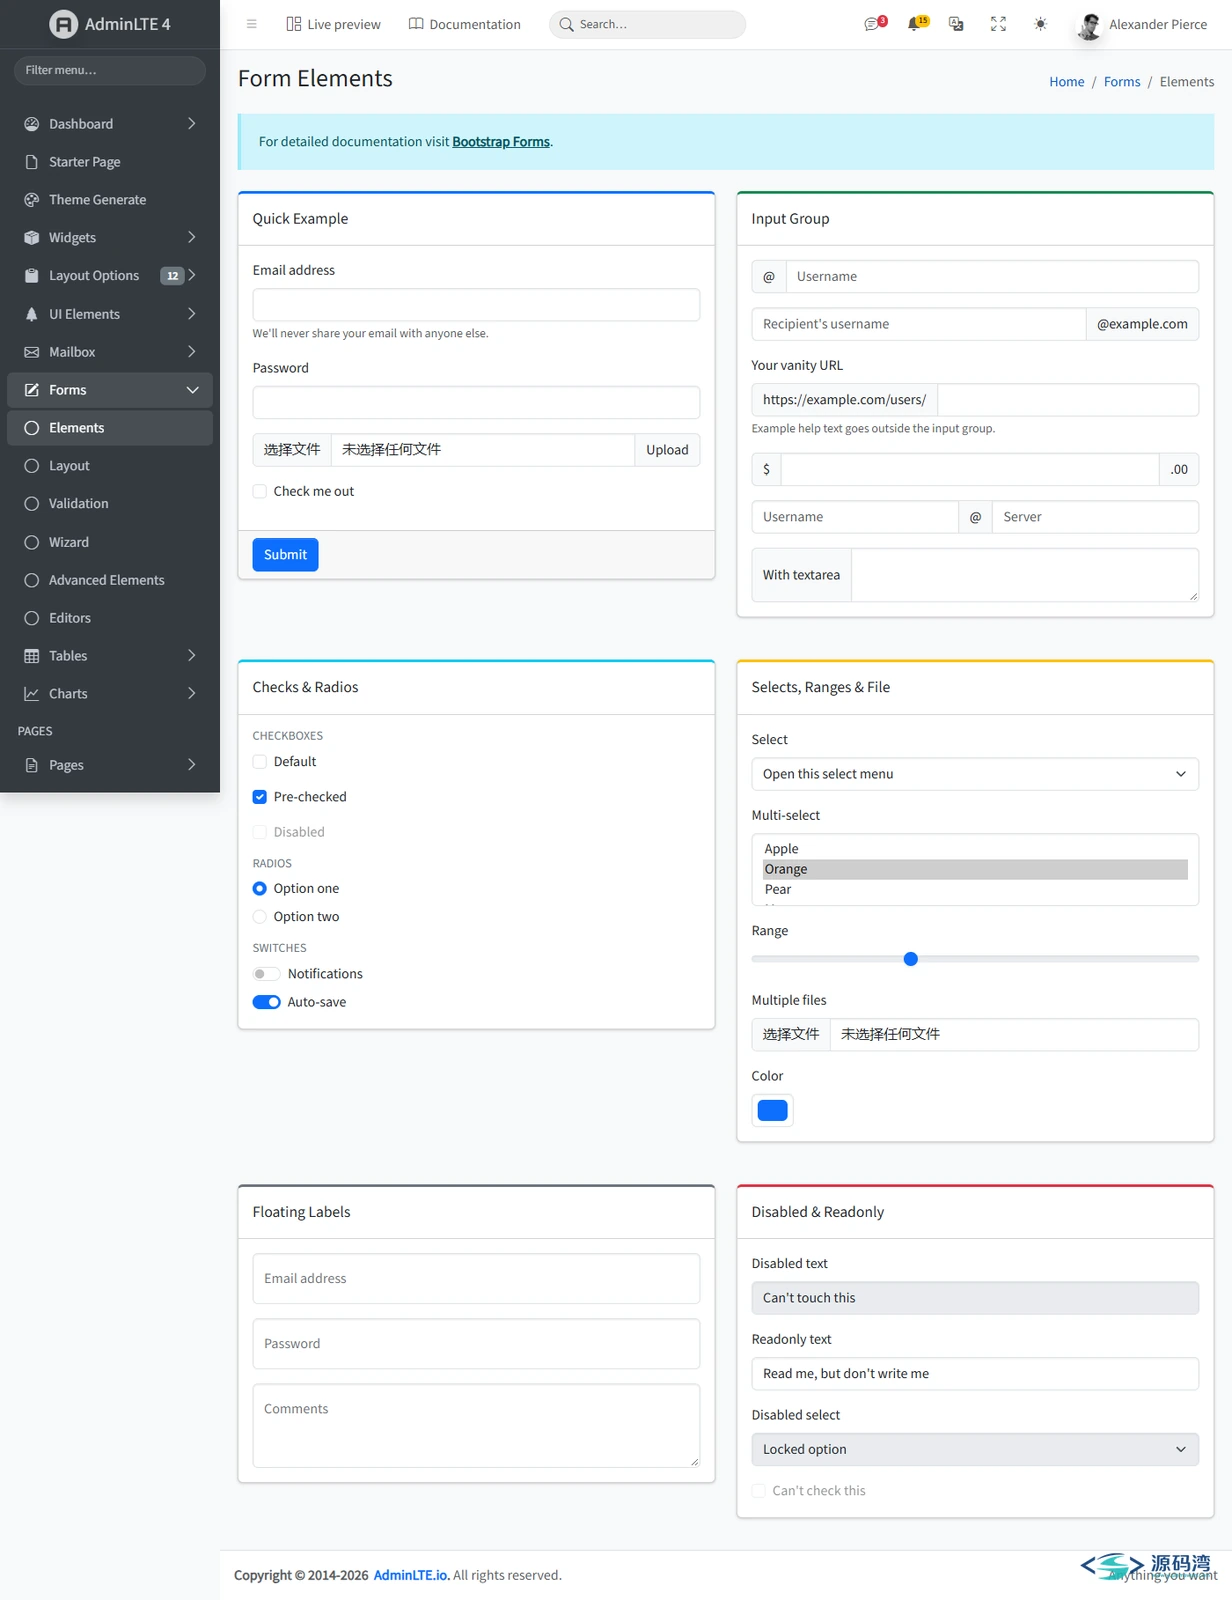Turn off the Auto-save switch
This screenshot has height=1600, width=1232.
pyautogui.click(x=266, y=1002)
